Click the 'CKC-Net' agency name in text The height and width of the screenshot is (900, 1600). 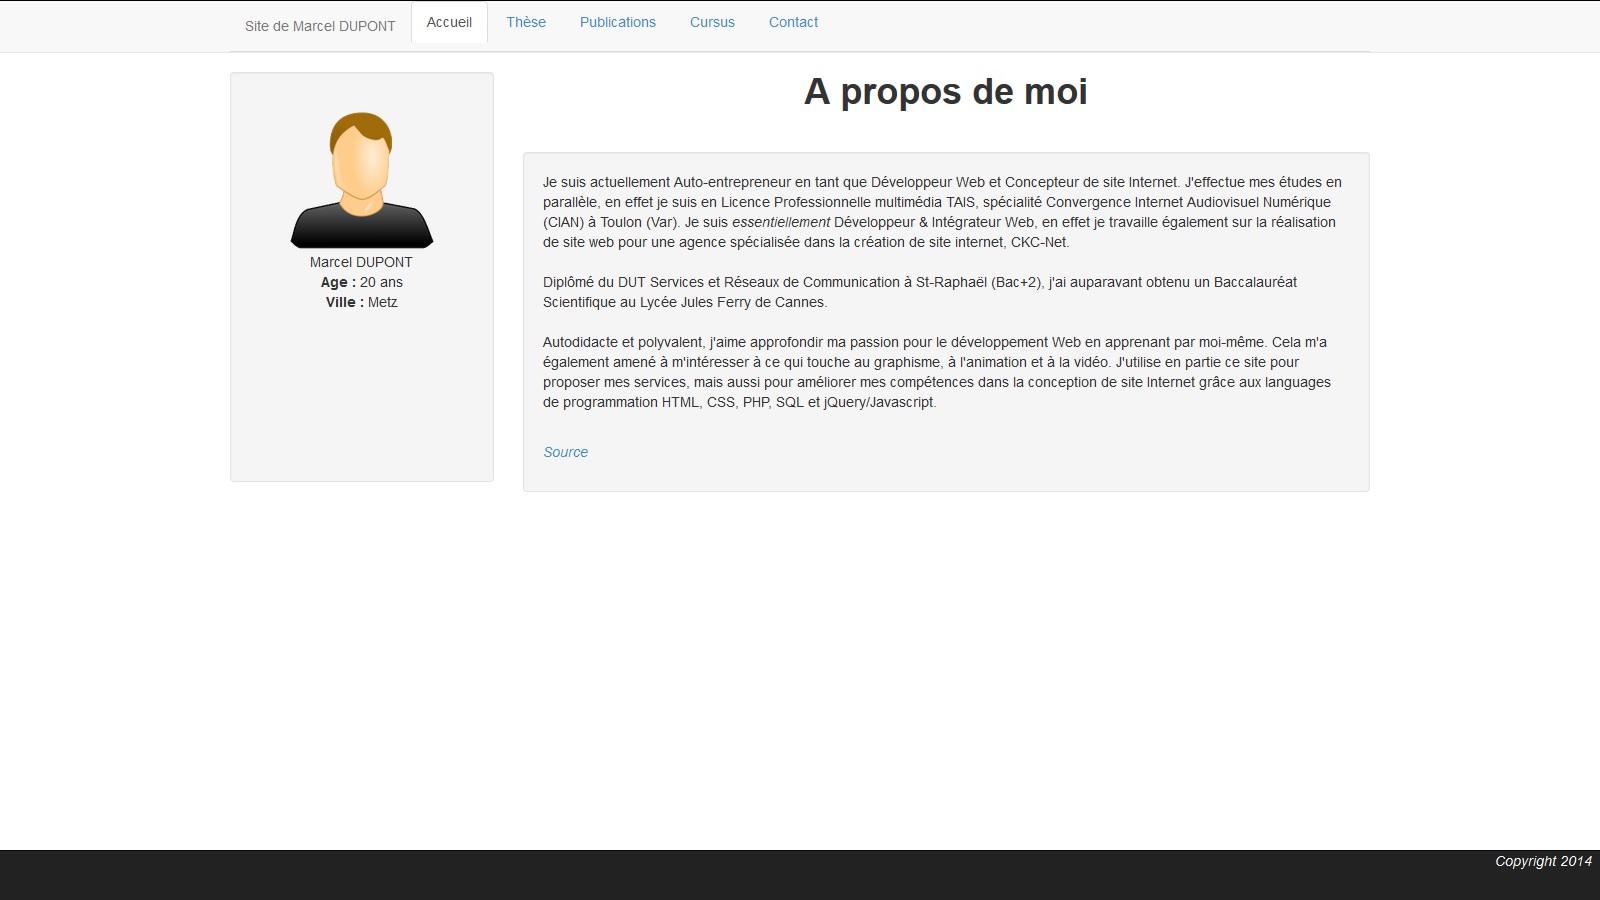click(x=1039, y=242)
